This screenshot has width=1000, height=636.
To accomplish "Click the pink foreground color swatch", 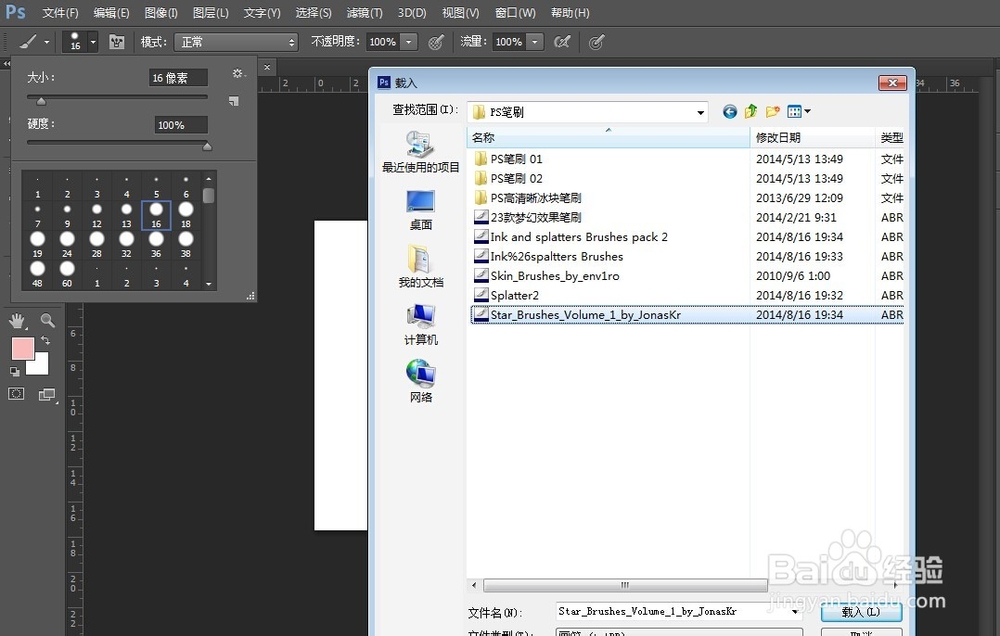I will click(22, 349).
